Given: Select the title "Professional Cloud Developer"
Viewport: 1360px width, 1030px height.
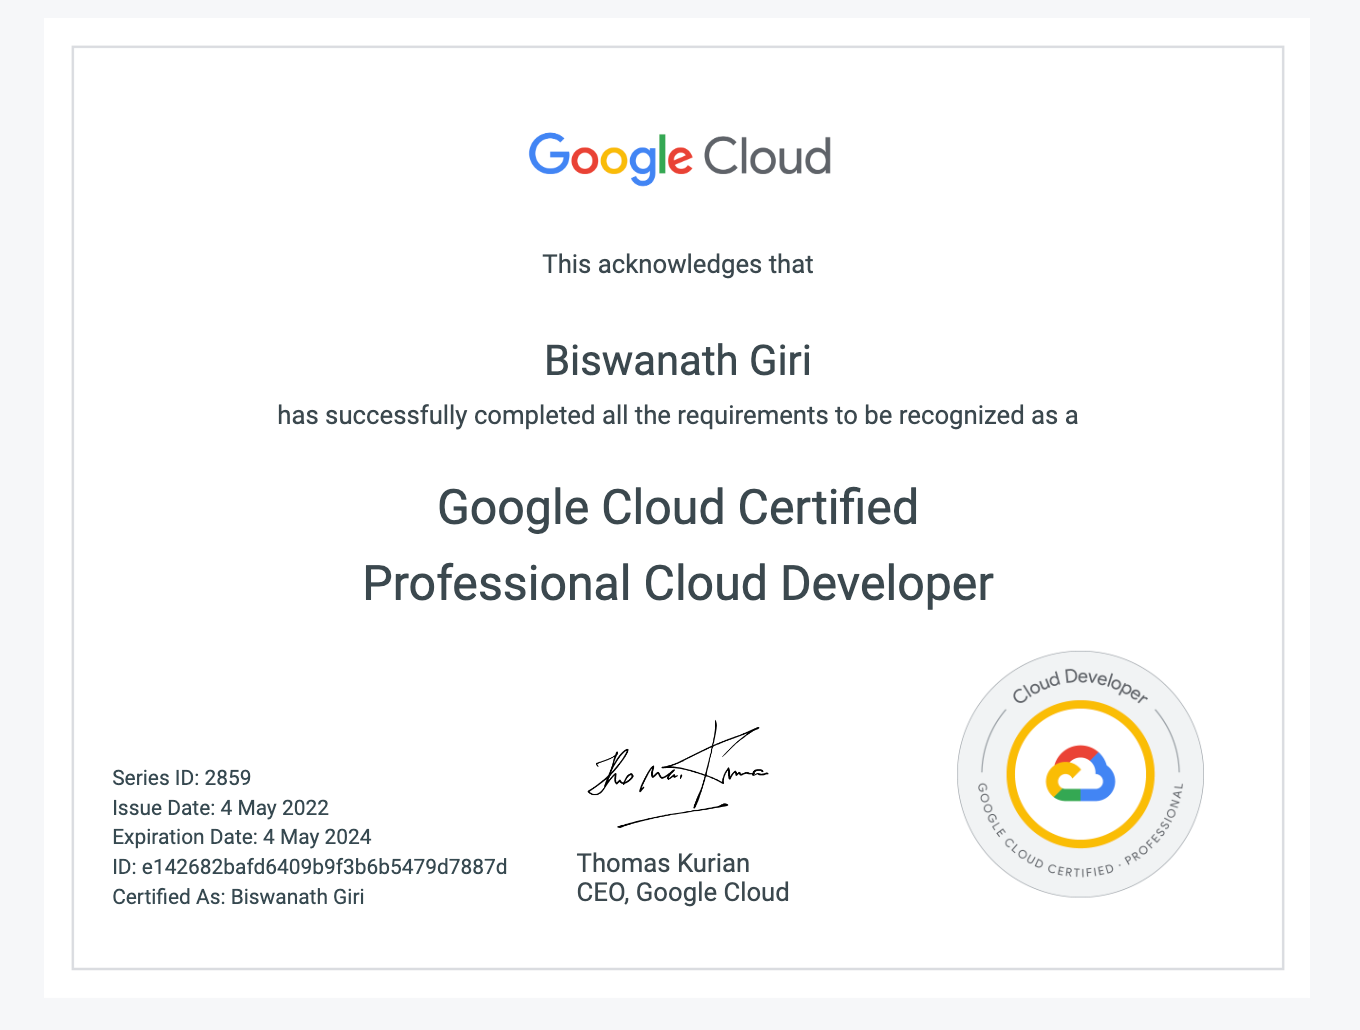Looking at the screenshot, I should point(678,584).
